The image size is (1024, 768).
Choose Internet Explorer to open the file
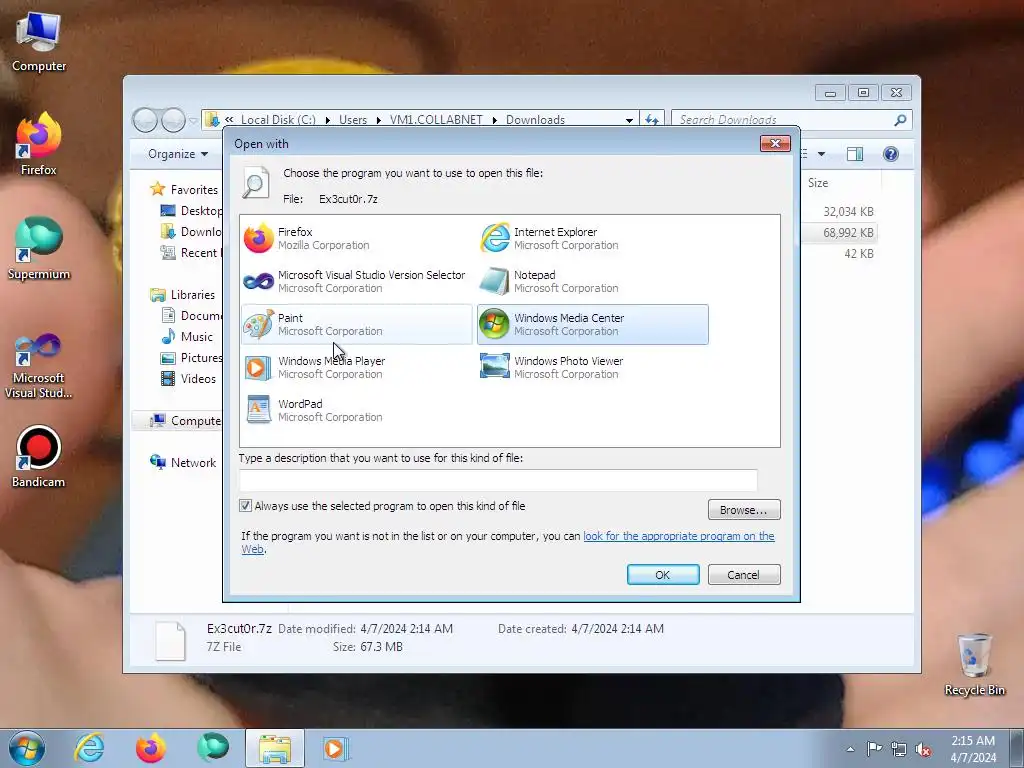point(592,238)
